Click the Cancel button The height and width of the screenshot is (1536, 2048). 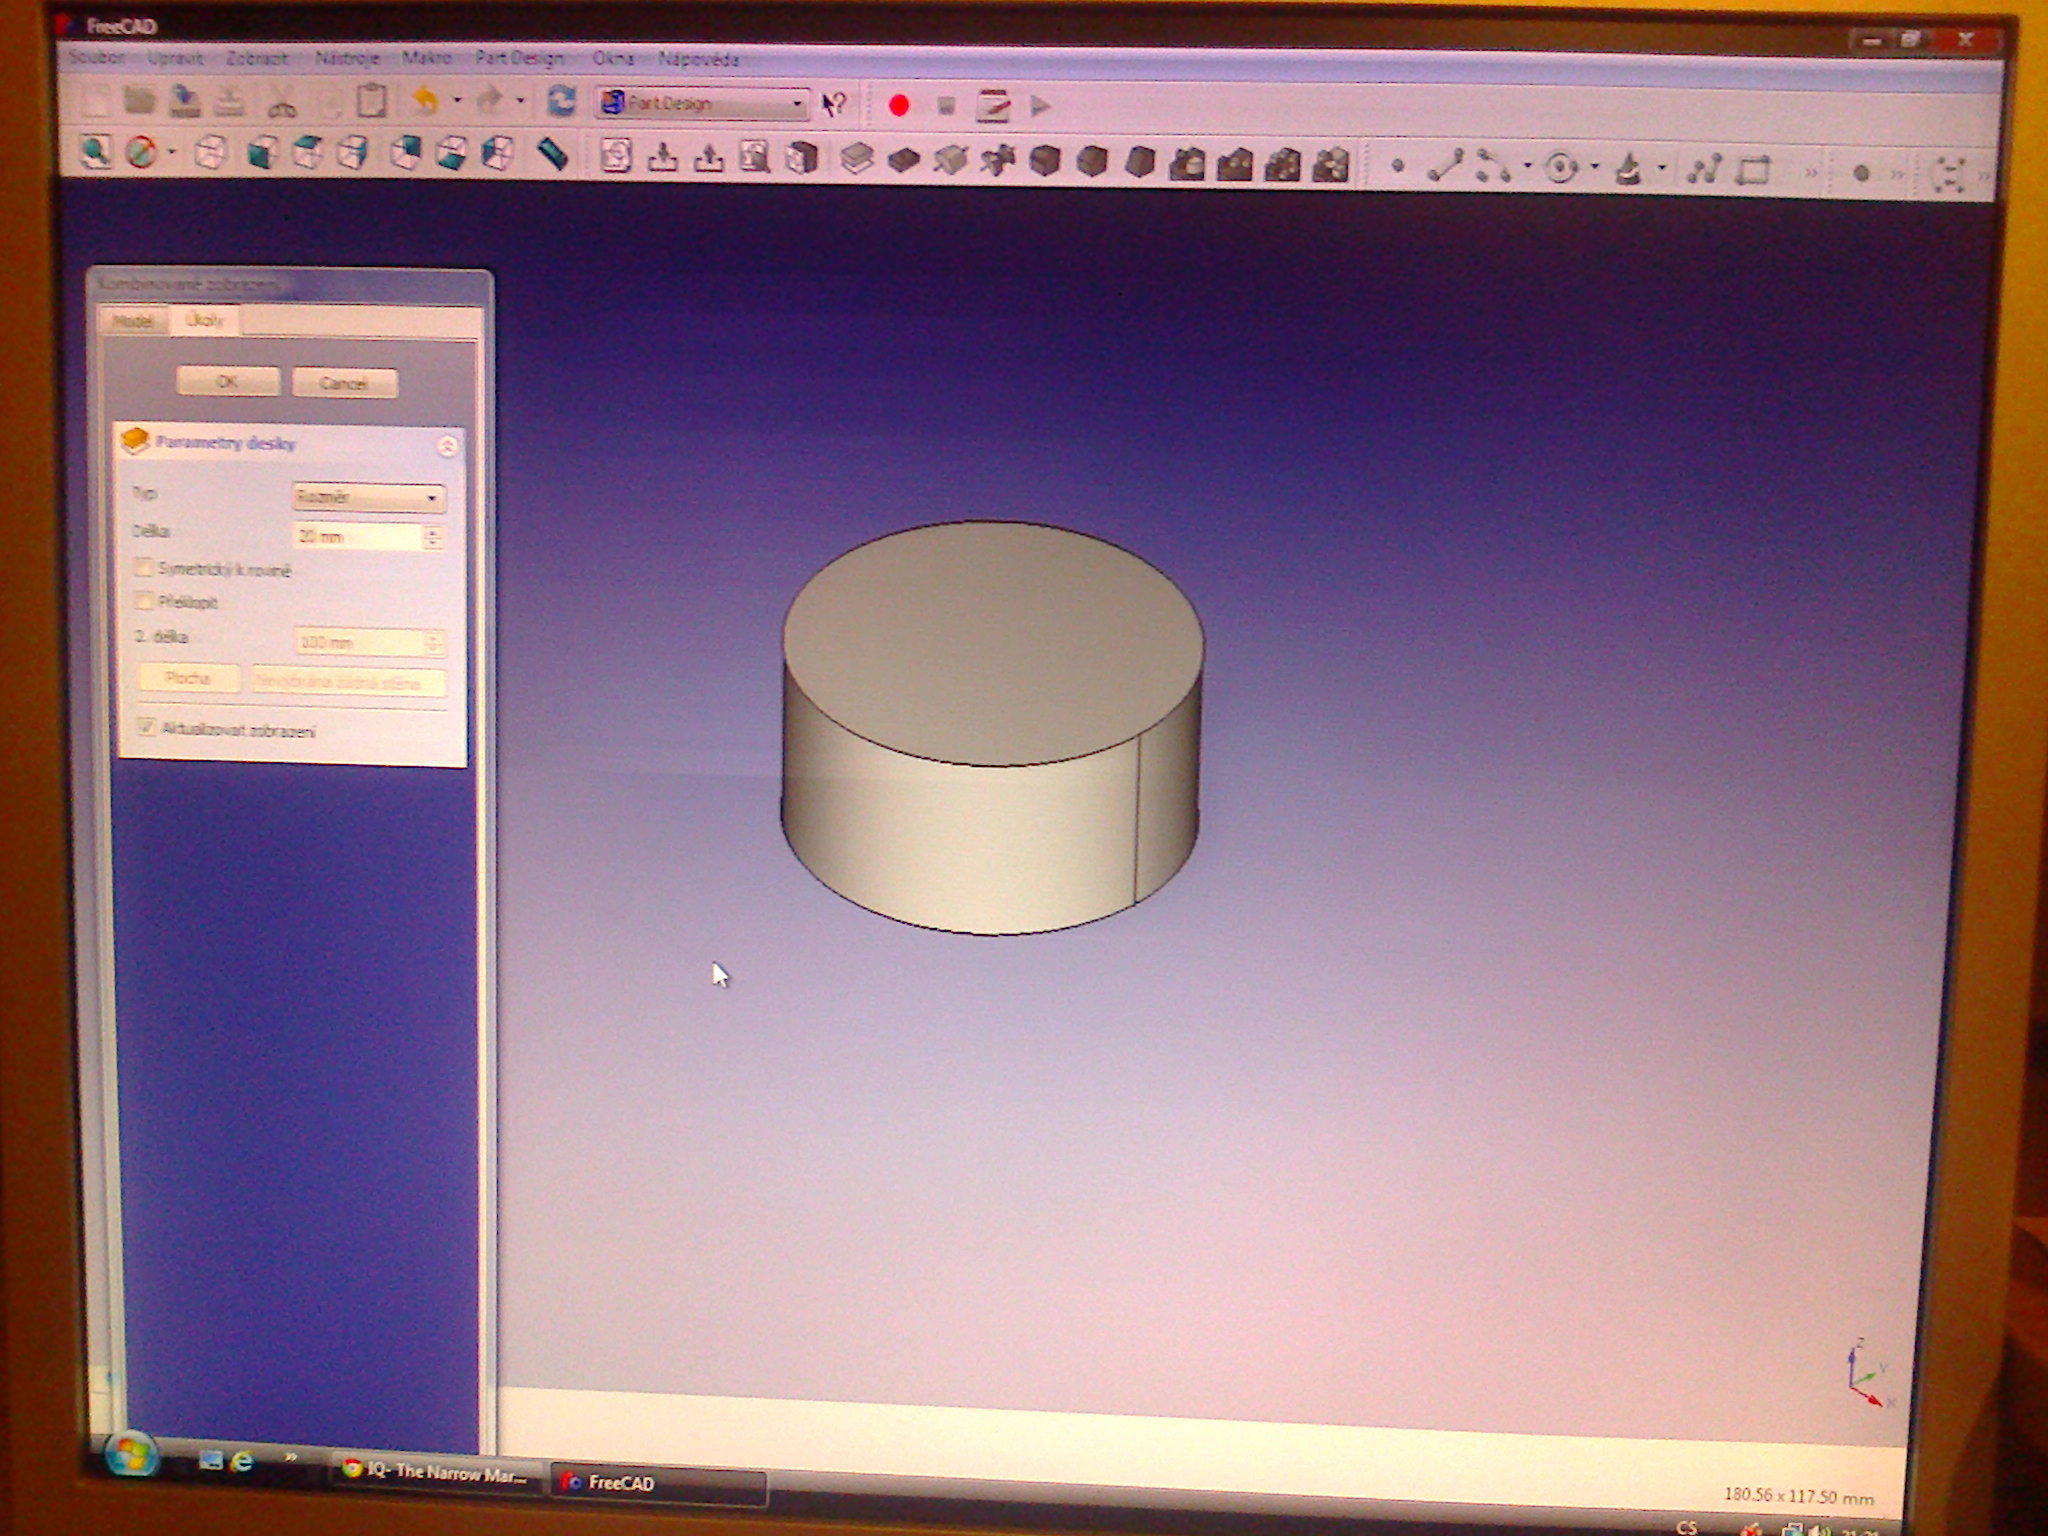pyautogui.click(x=344, y=383)
